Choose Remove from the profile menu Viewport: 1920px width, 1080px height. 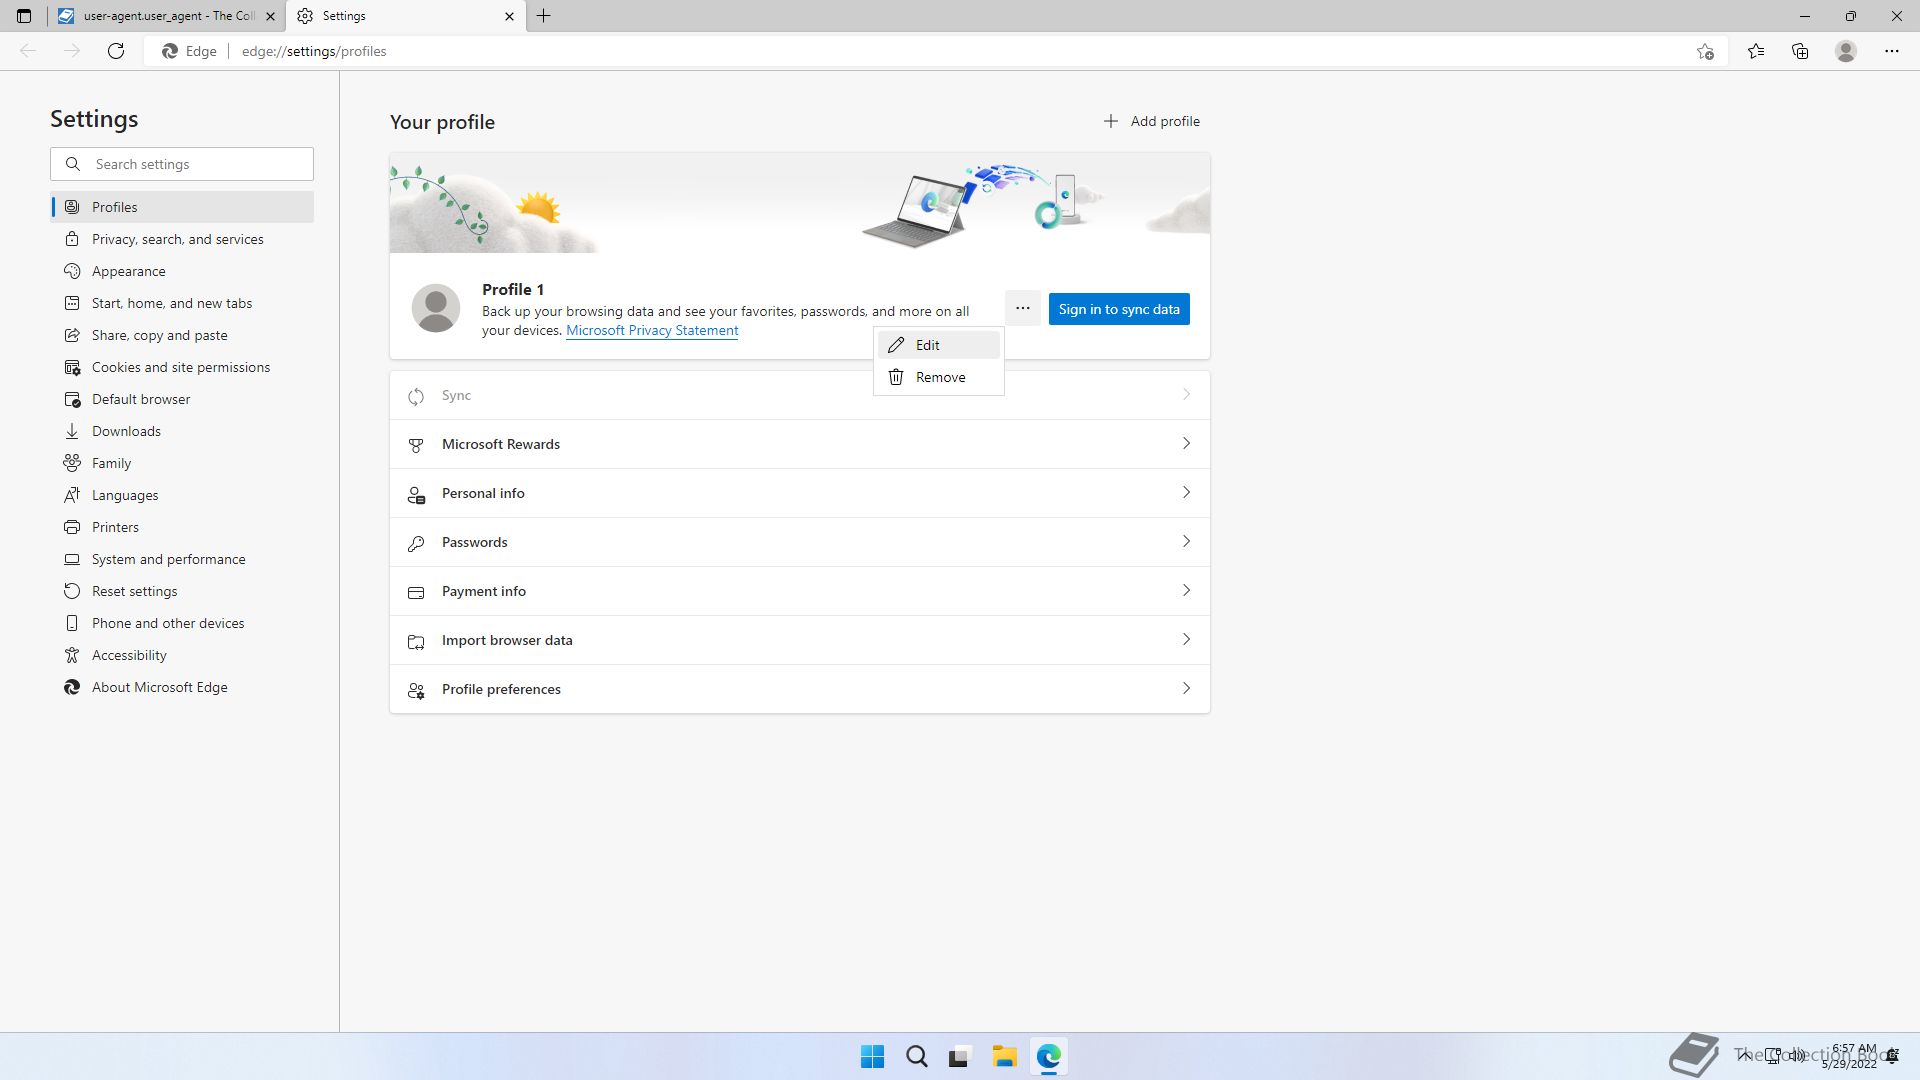938,377
